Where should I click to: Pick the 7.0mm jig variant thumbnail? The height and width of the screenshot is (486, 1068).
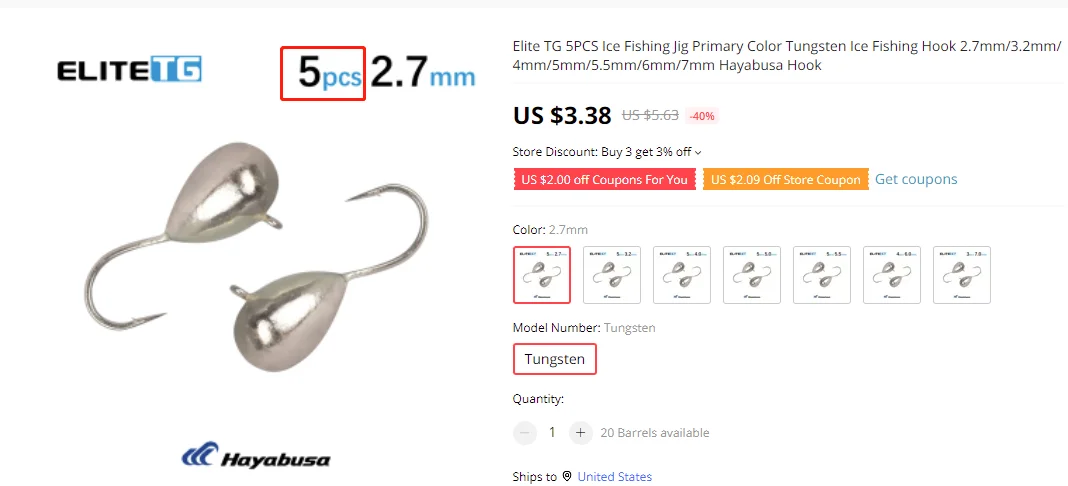[x=962, y=274]
